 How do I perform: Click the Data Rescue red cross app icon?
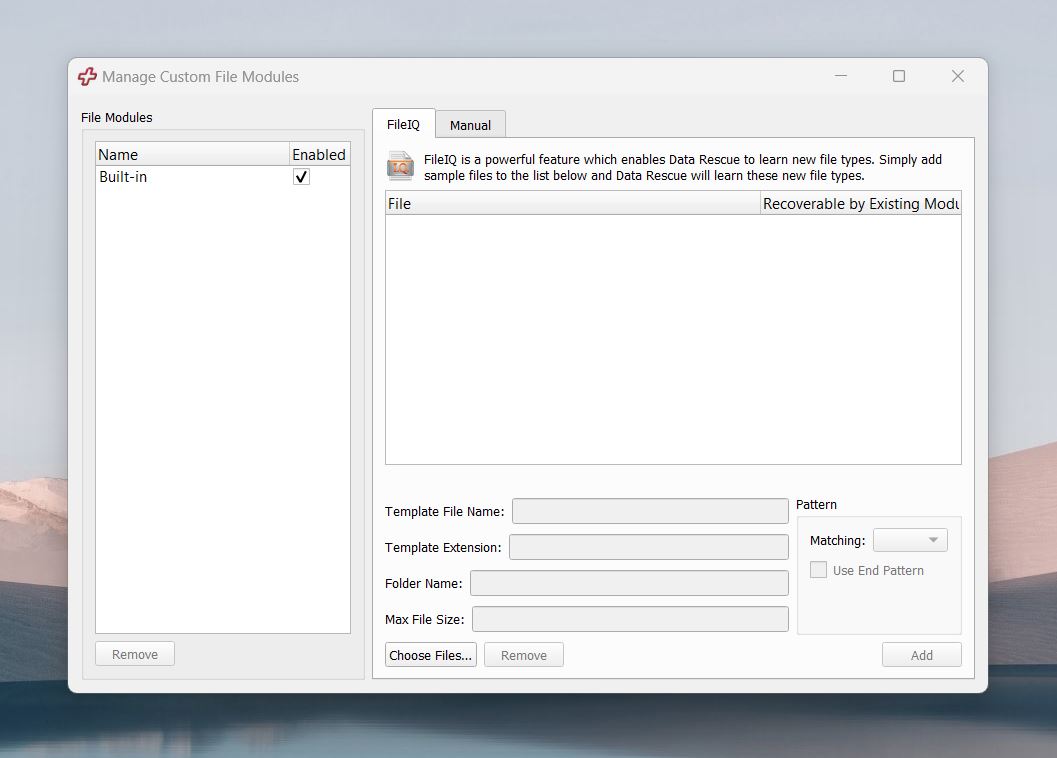(x=87, y=77)
